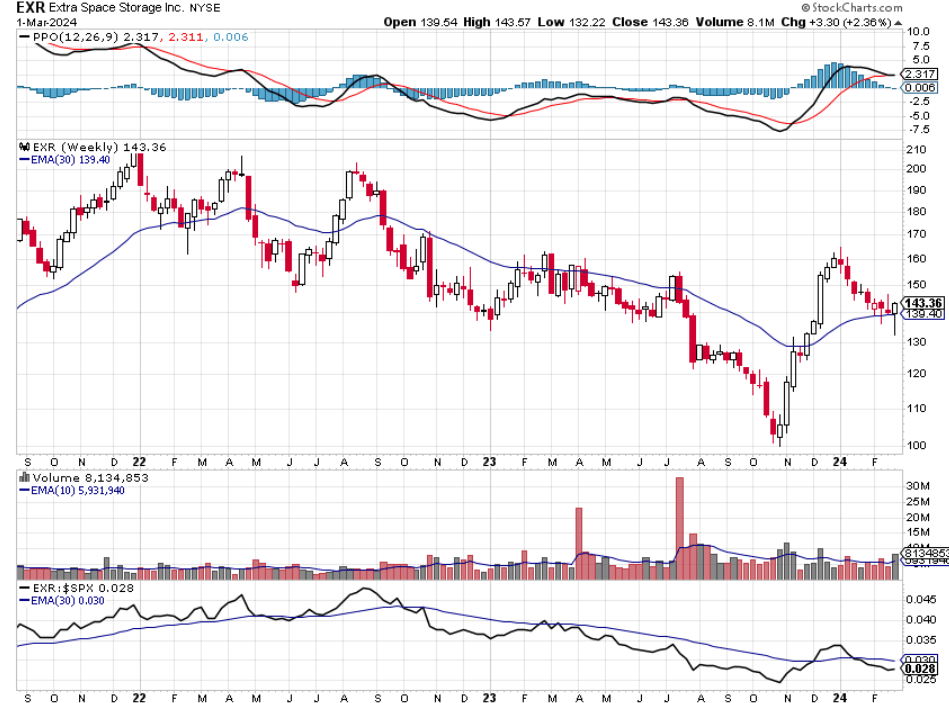This screenshot has width=949, height=703.
Task: Select the PPO(12,26,9) 2.317 legend
Action: click(96, 37)
